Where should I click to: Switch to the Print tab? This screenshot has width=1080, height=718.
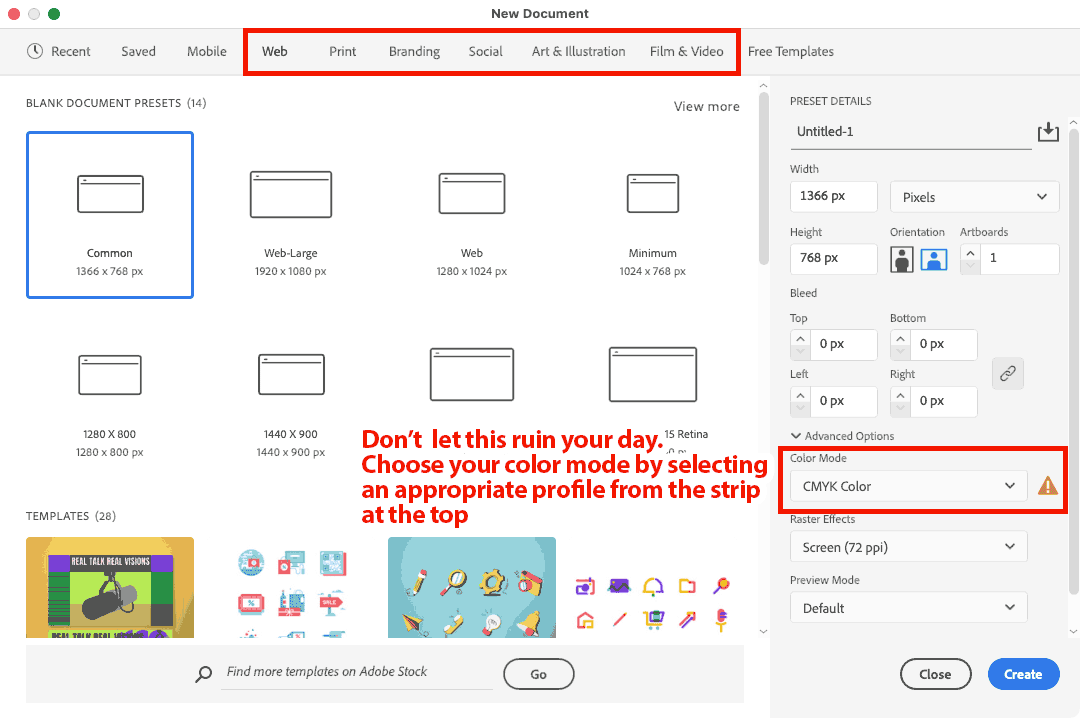(x=342, y=51)
